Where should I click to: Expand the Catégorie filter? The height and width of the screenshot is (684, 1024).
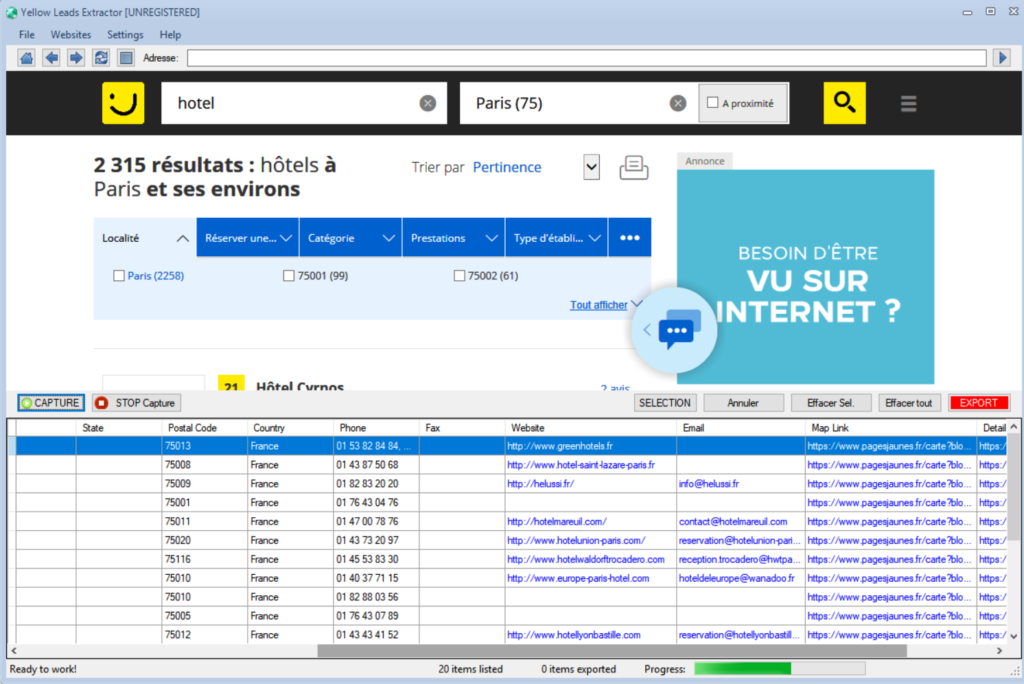point(351,238)
